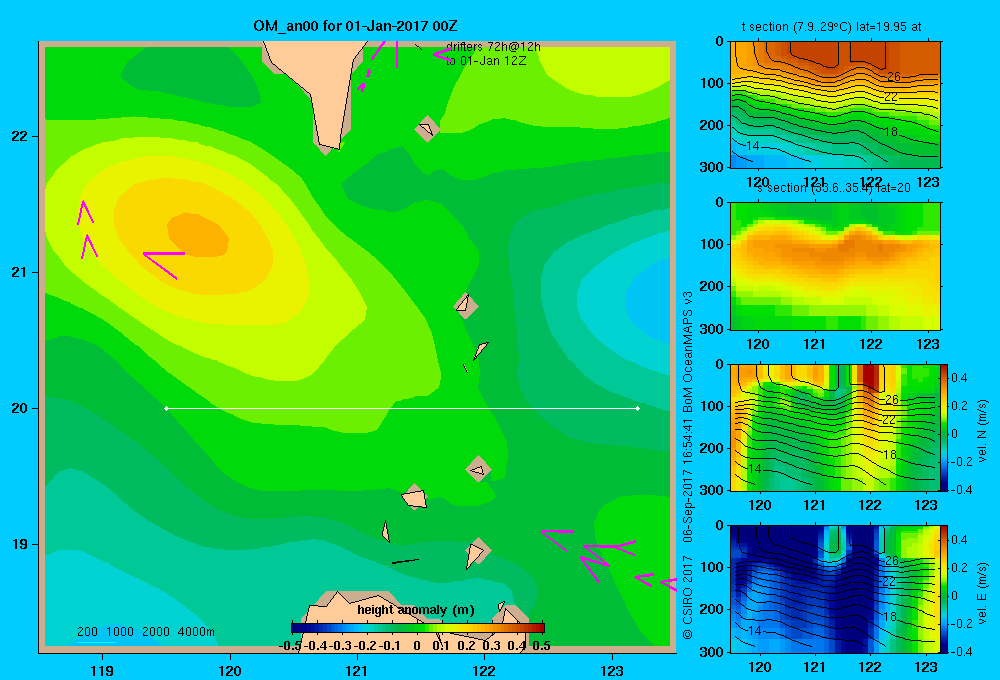Click the map title OM_an00 for 01-Jan-2017 00Z
Screen dimensions: 1000x680
tap(355, 26)
